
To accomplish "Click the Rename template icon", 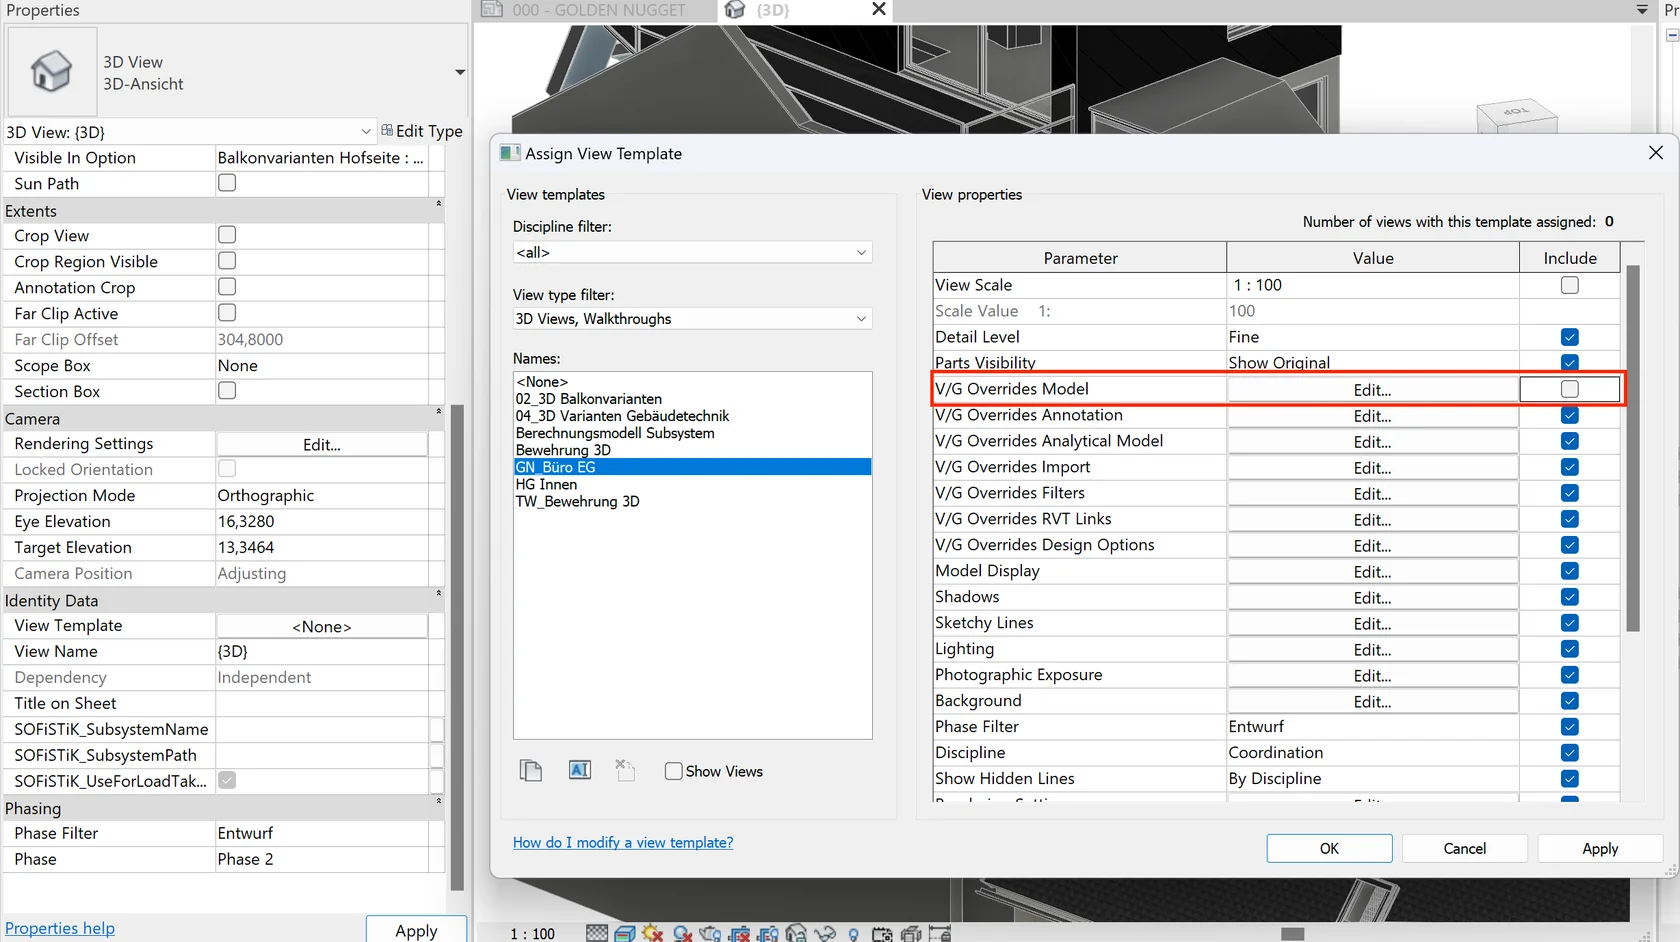I will pyautogui.click(x=580, y=770).
